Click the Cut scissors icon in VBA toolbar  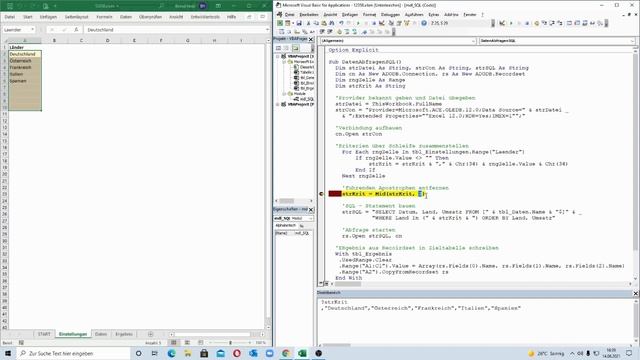[309, 23]
